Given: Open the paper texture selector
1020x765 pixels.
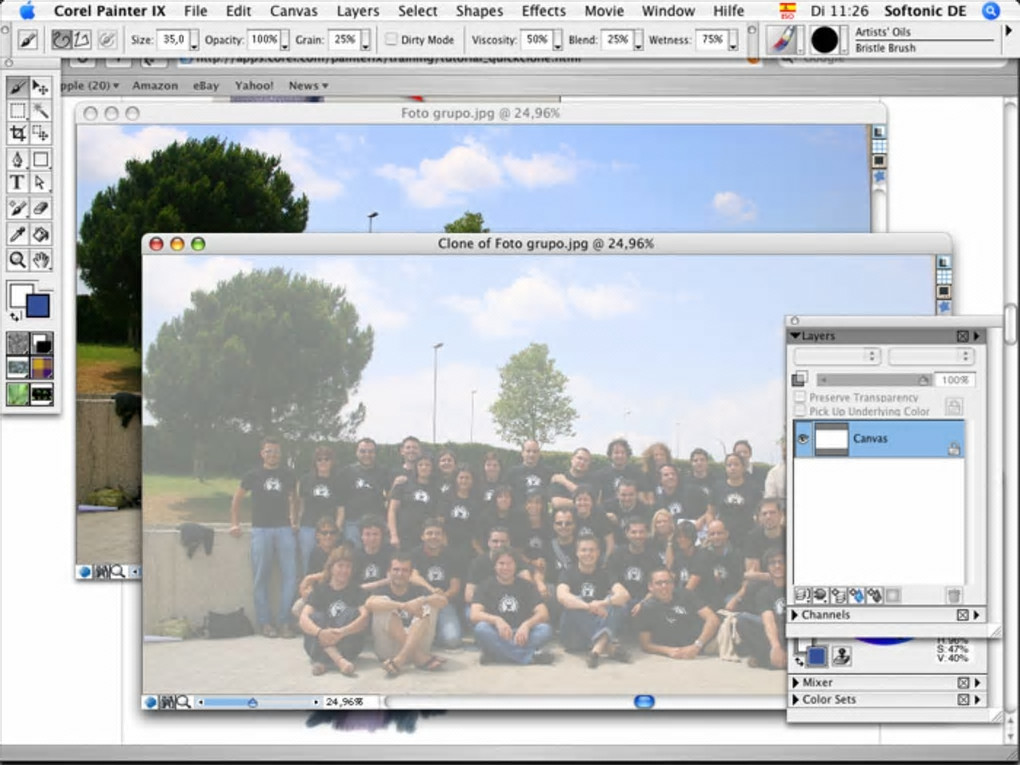Looking at the screenshot, I should 18,343.
